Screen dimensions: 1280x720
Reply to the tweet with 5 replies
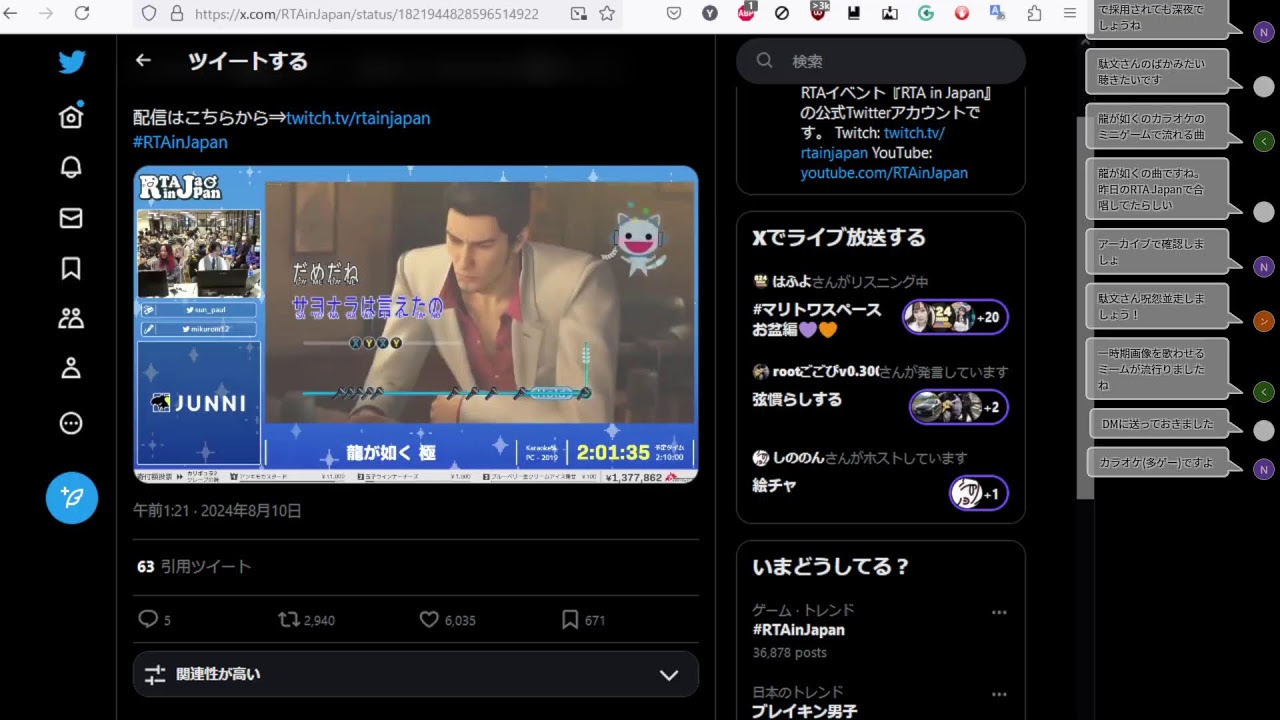tap(148, 620)
